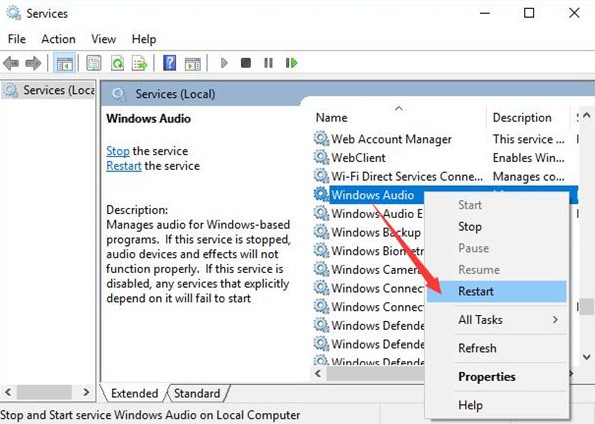Switch to the Standard tab

click(197, 393)
